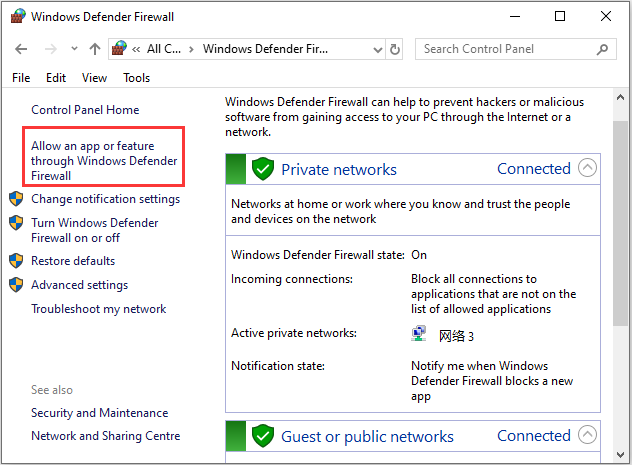Screen dimensions: 632x465
Task: Click Restore defaults link
Action: [73, 261]
